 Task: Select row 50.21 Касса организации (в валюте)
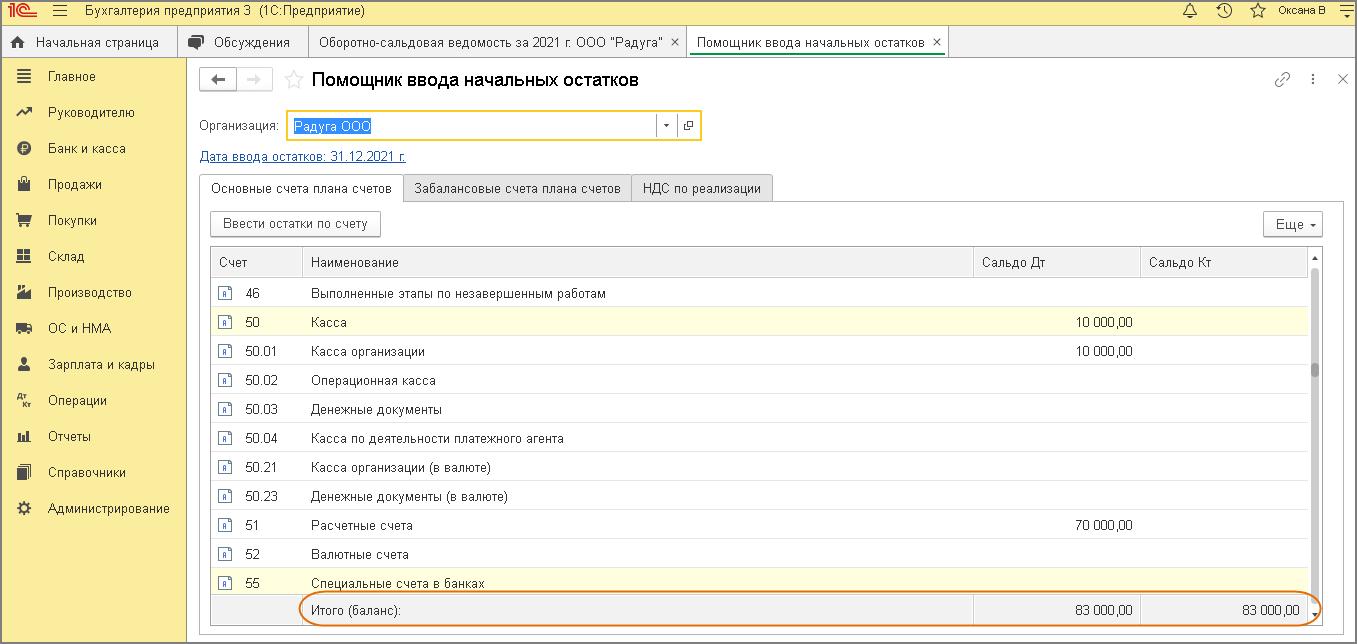[759, 467]
